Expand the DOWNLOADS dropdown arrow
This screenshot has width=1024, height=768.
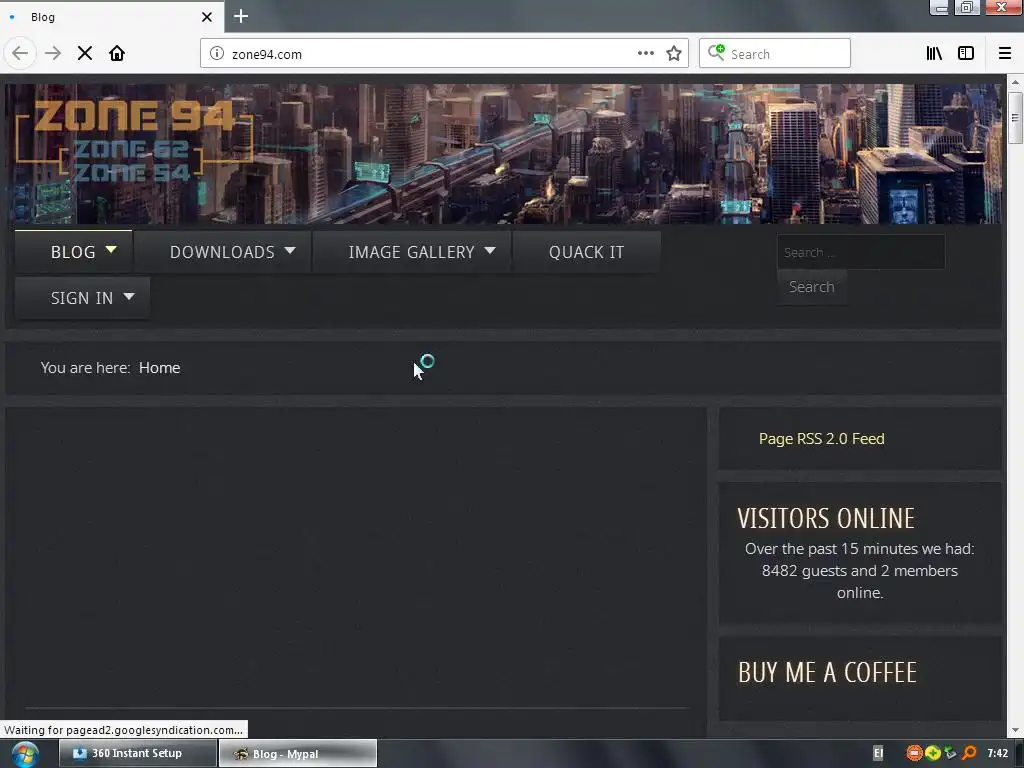290,250
